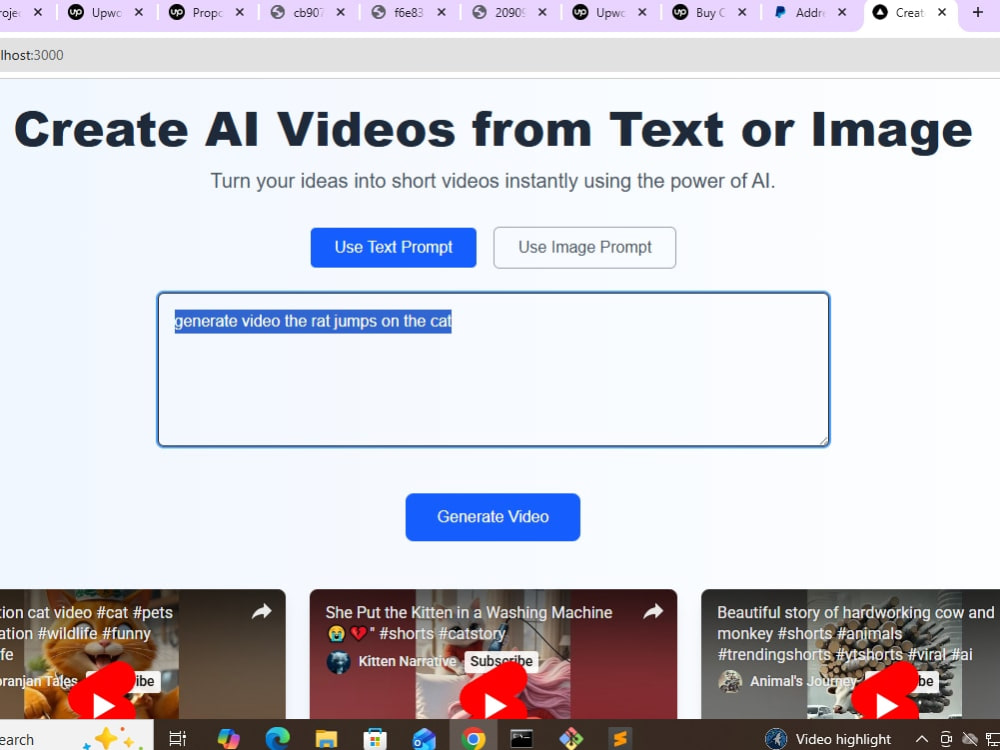1000x750 pixels.
Task: Click the Use Text Prompt button
Action: click(393, 247)
